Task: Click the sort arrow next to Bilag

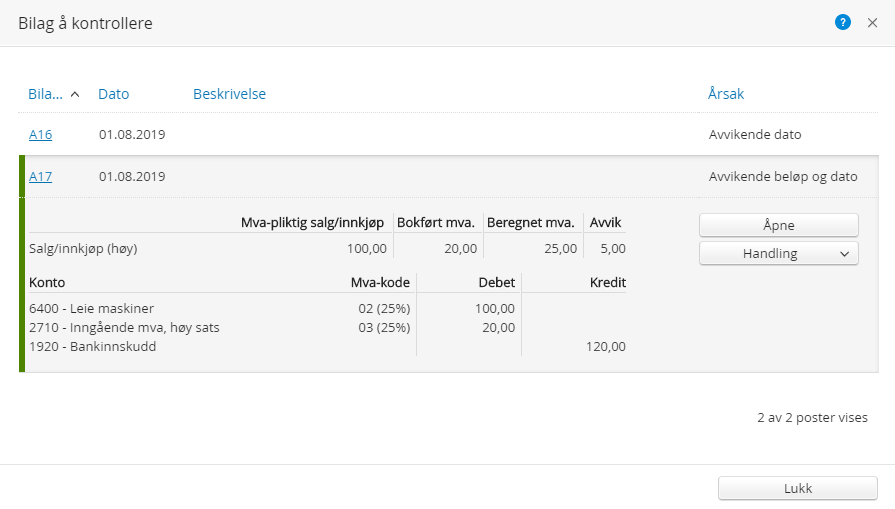Action: point(75,94)
